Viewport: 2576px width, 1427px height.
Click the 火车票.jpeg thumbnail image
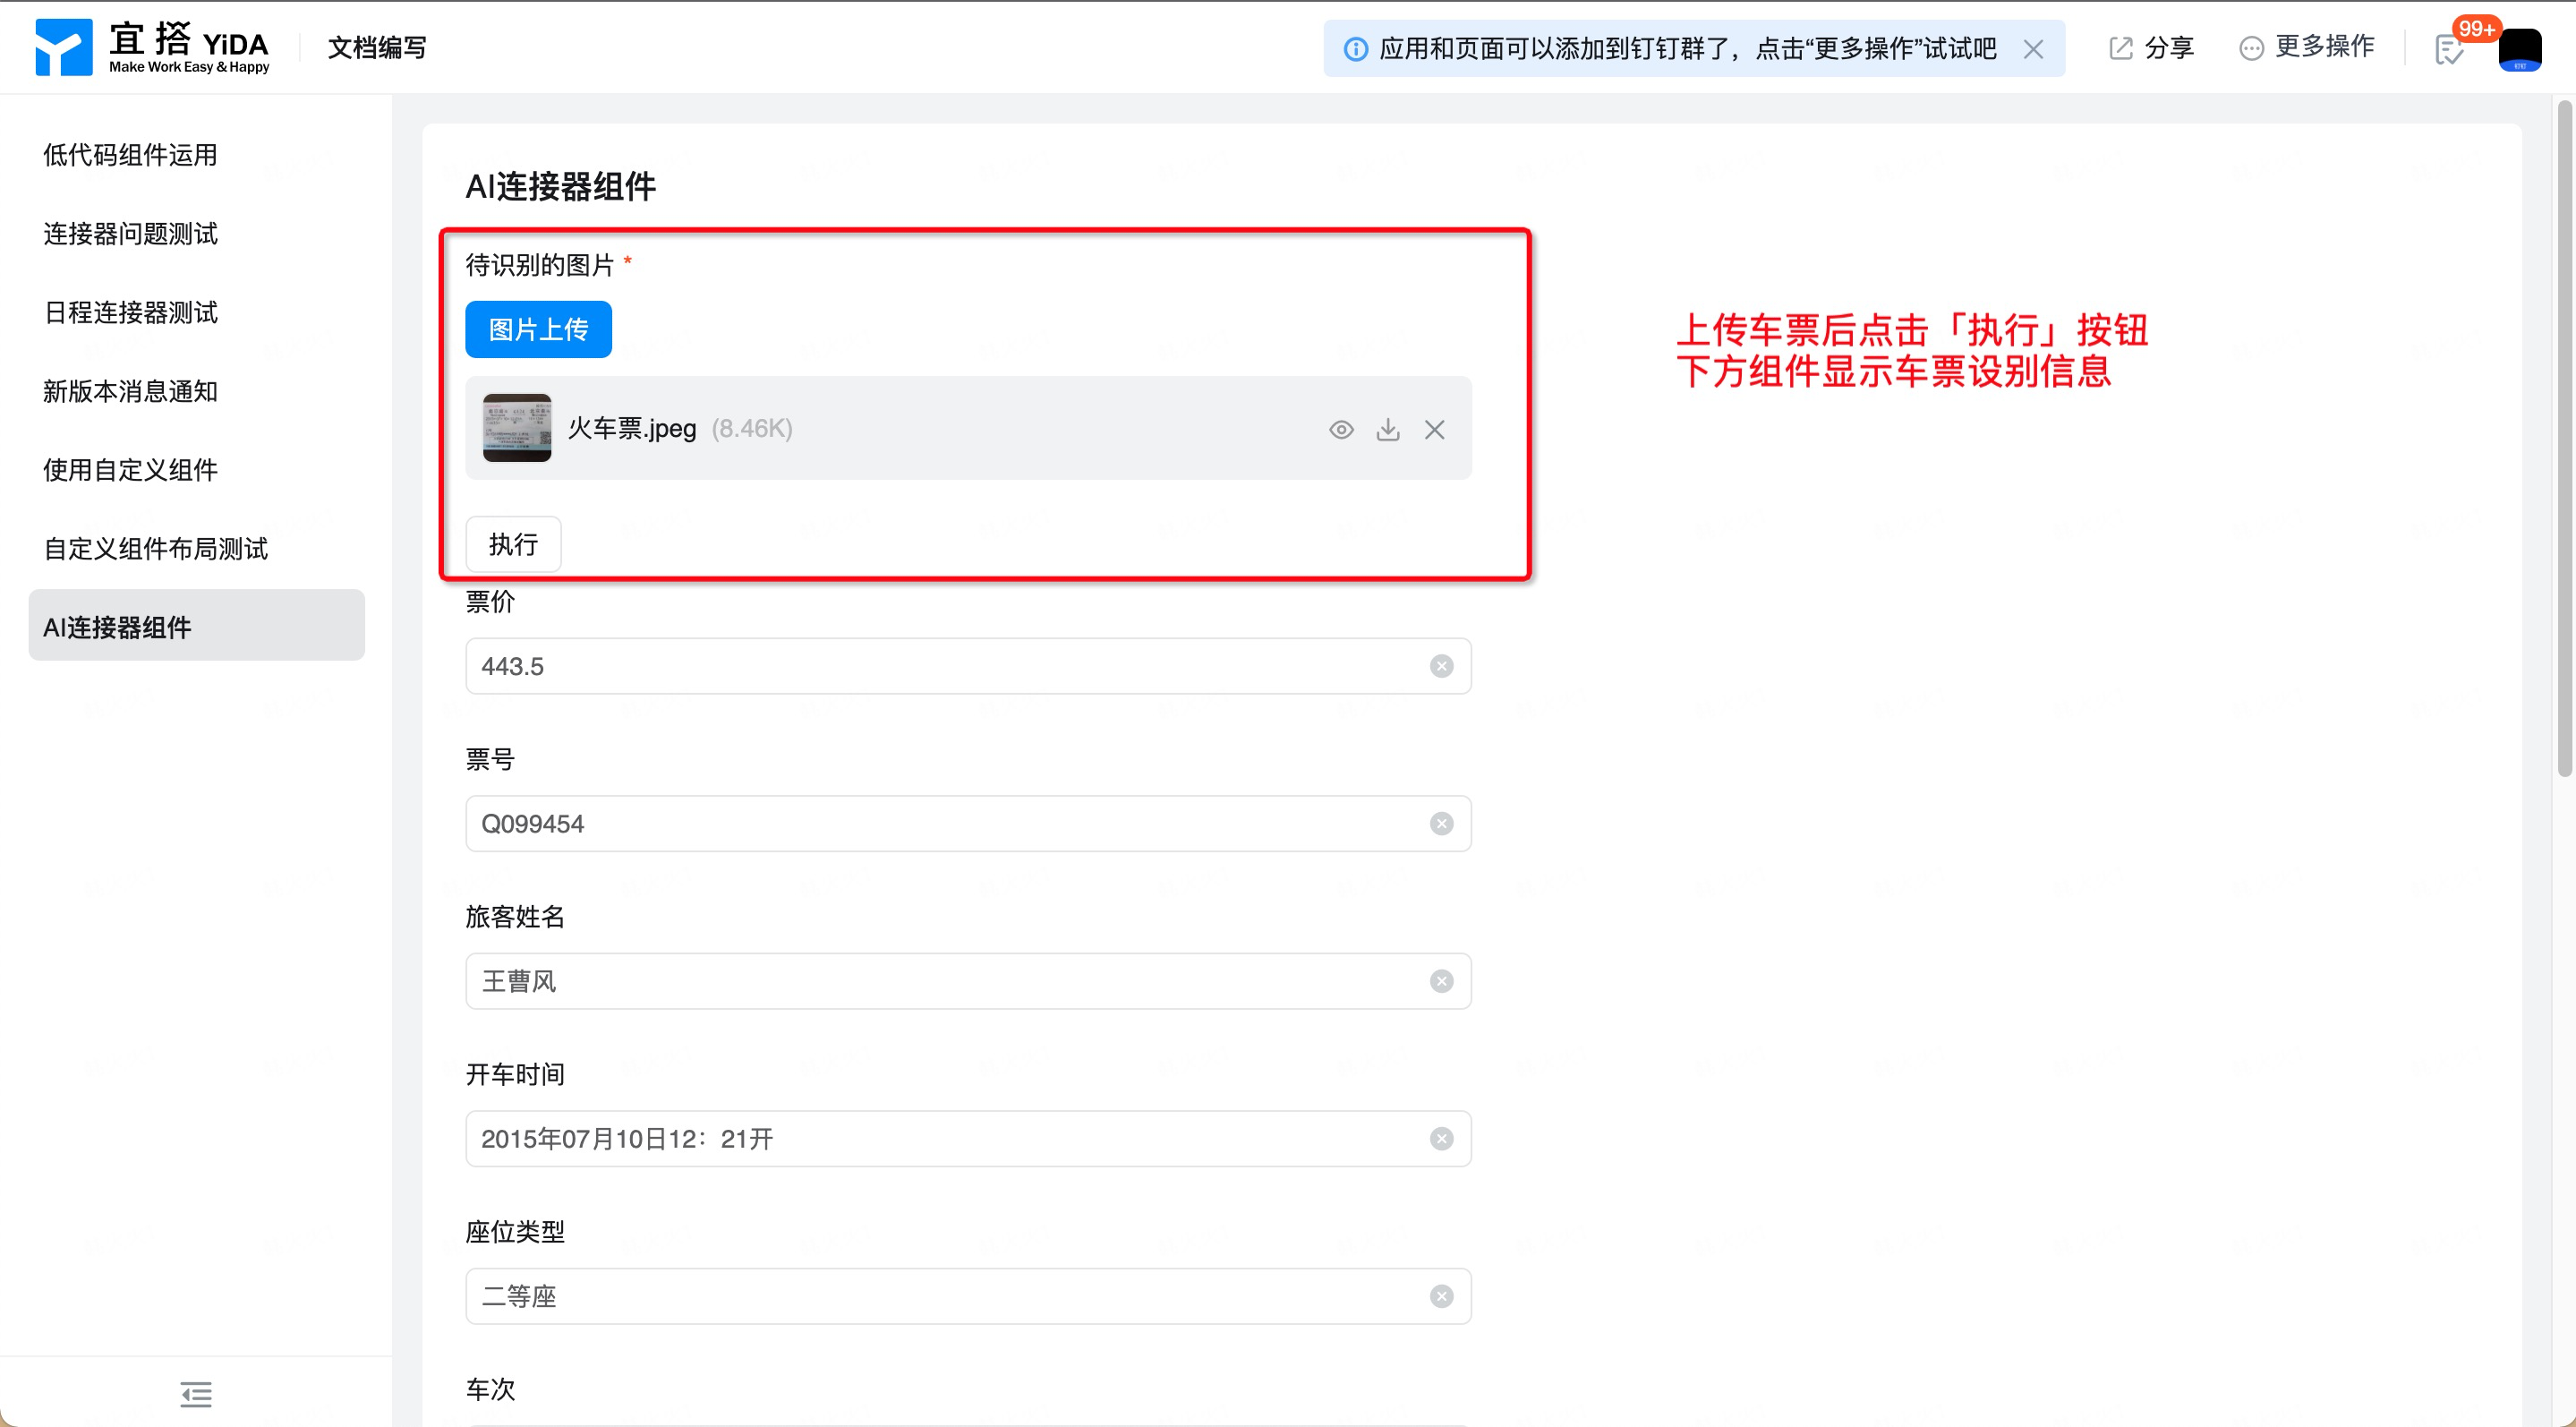click(x=517, y=428)
